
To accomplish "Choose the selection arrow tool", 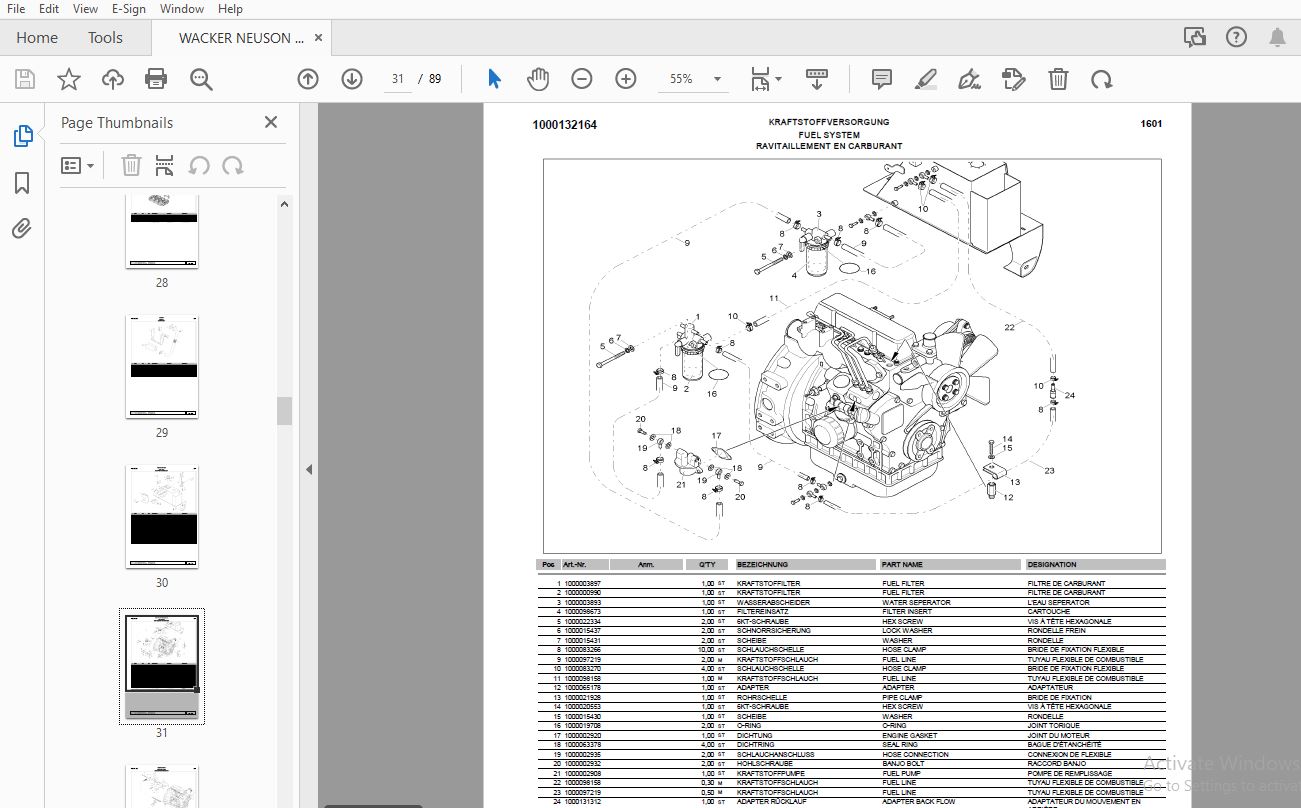I will (x=494, y=79).
